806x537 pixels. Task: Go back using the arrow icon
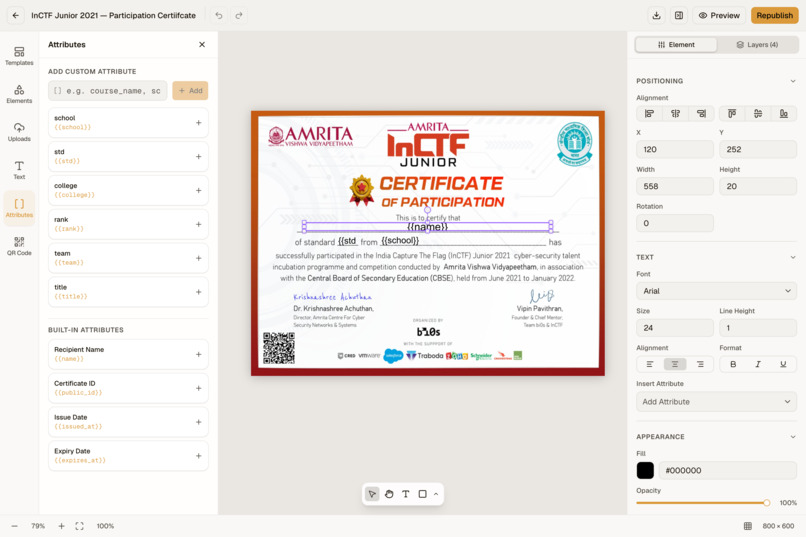pos(15,15)
